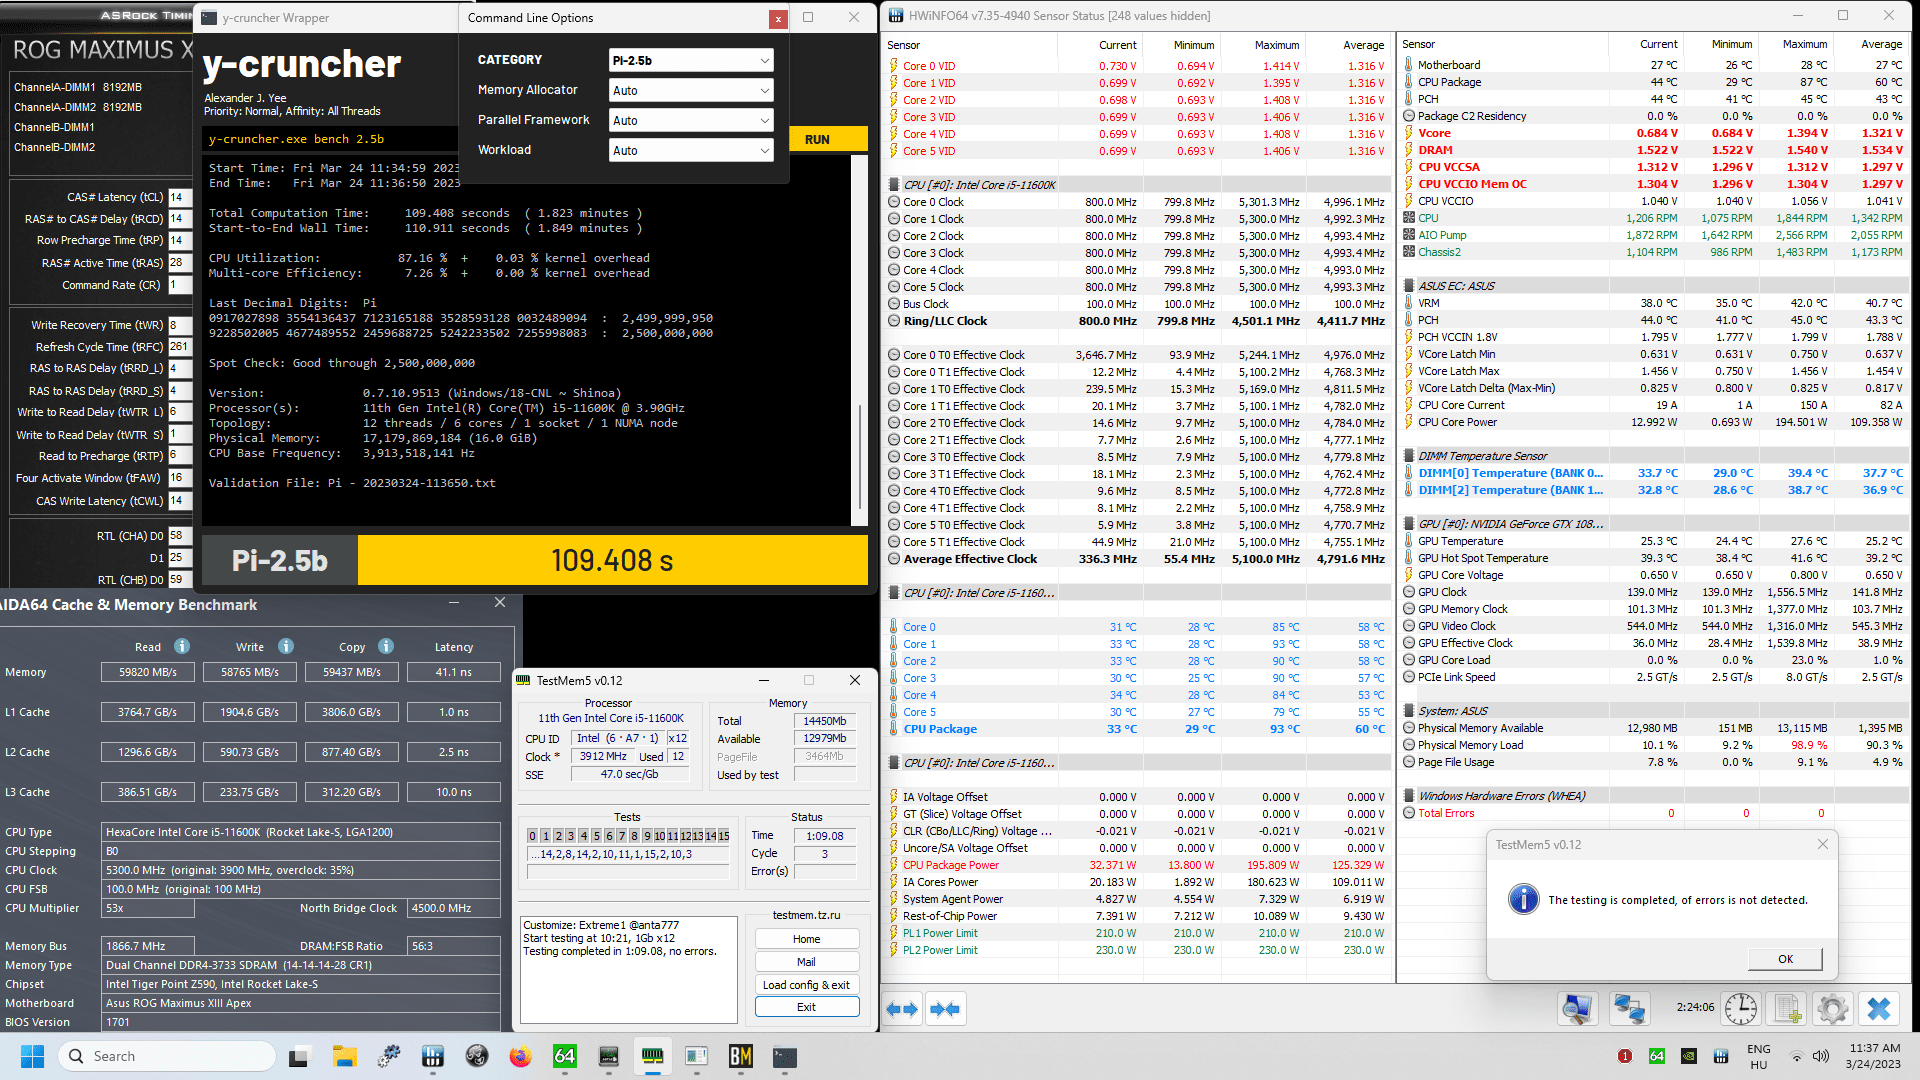Select the Vcore voltage sensor row
1920x1080 pixels.
[1654, 133]
